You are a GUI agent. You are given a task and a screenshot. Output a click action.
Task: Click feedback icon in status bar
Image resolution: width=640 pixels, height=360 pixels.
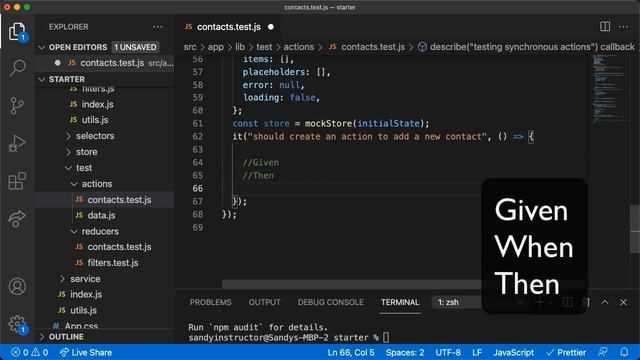pos(602,352)
